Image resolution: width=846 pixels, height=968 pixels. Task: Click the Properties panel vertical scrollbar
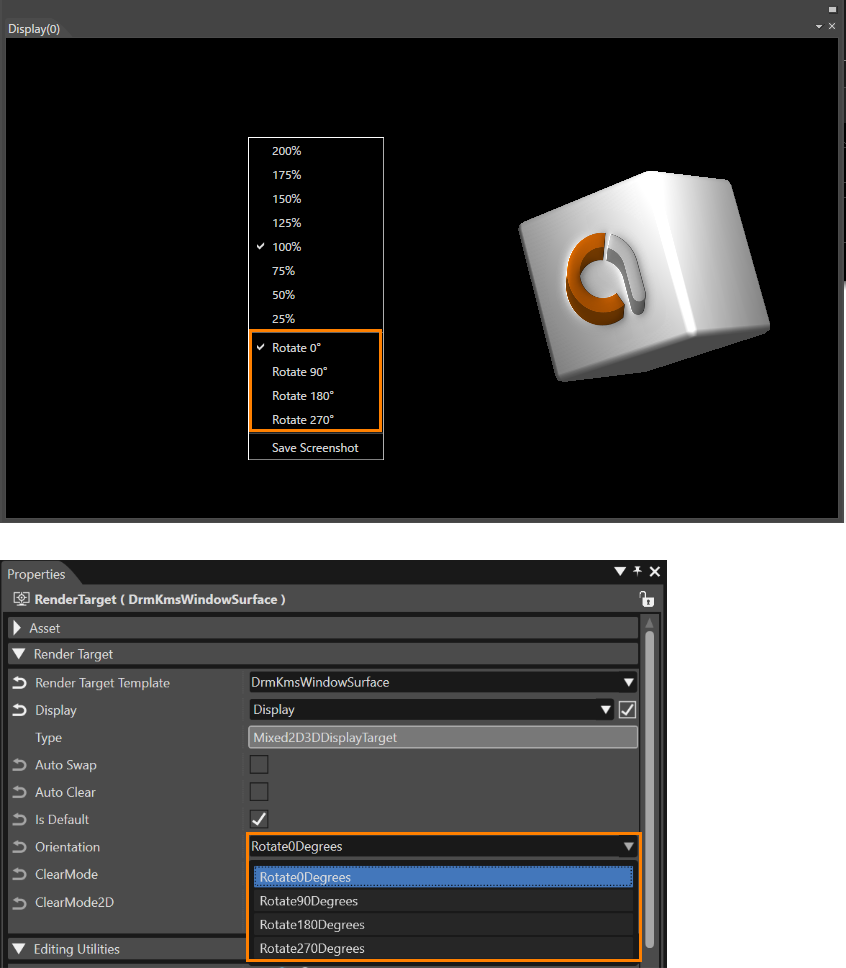pyautogui.click(x=650, y=790)
